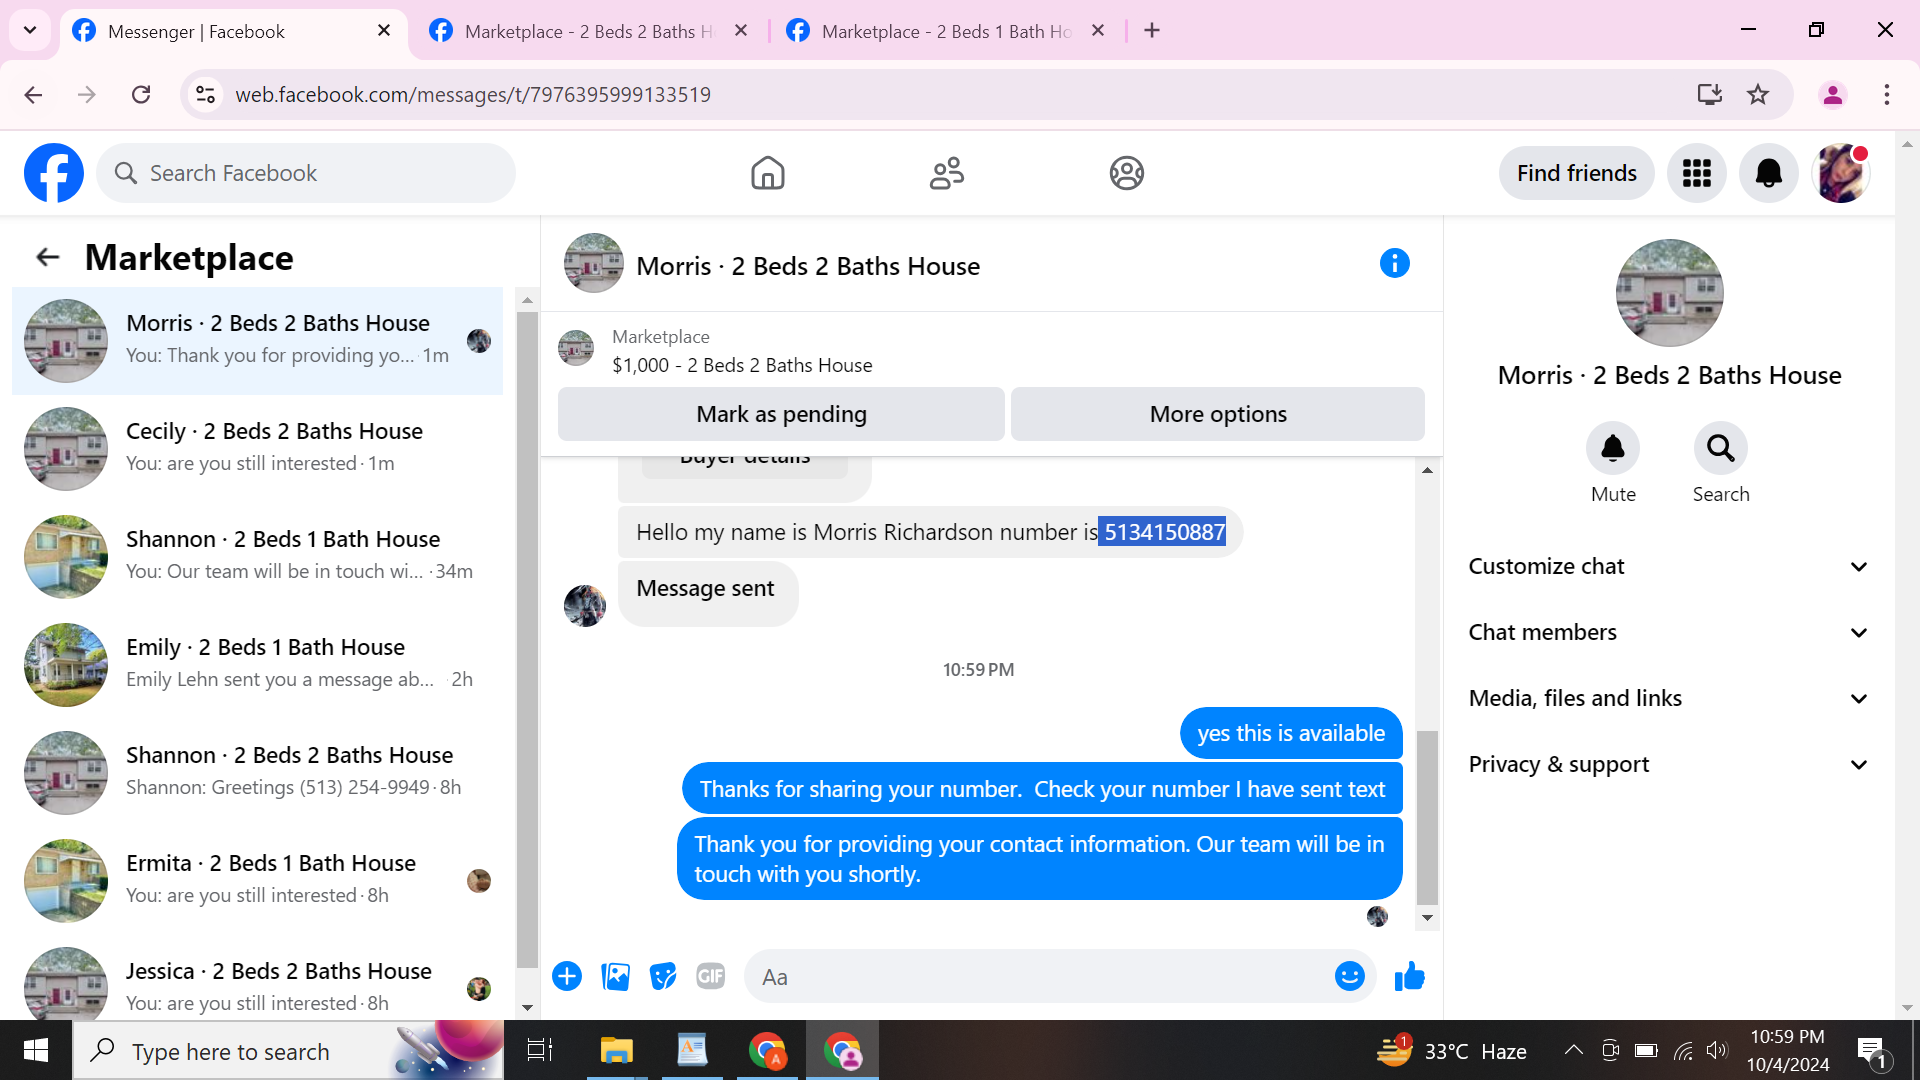1920x1080 pixels.
Task: Open the emoji picker in message box
Action: (x=1350, y=976)
